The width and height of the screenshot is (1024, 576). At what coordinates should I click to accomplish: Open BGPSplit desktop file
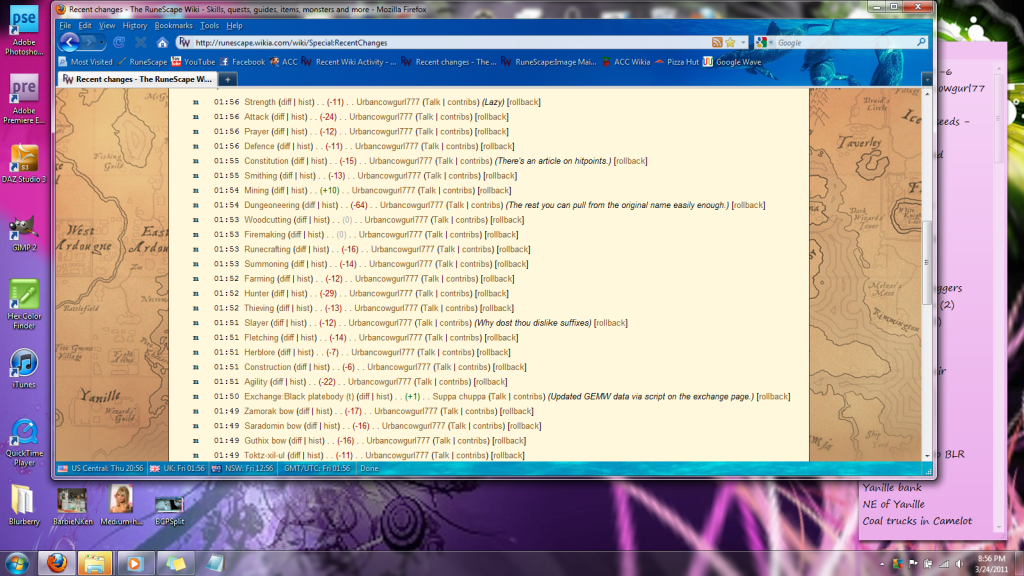169,509
